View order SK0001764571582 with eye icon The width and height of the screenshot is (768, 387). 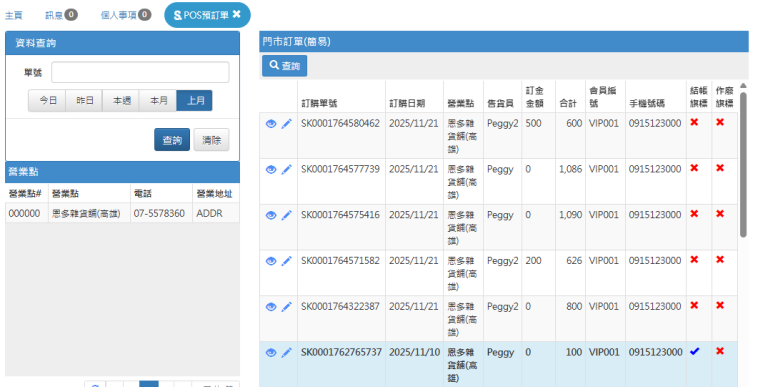[x=271, y=261]
